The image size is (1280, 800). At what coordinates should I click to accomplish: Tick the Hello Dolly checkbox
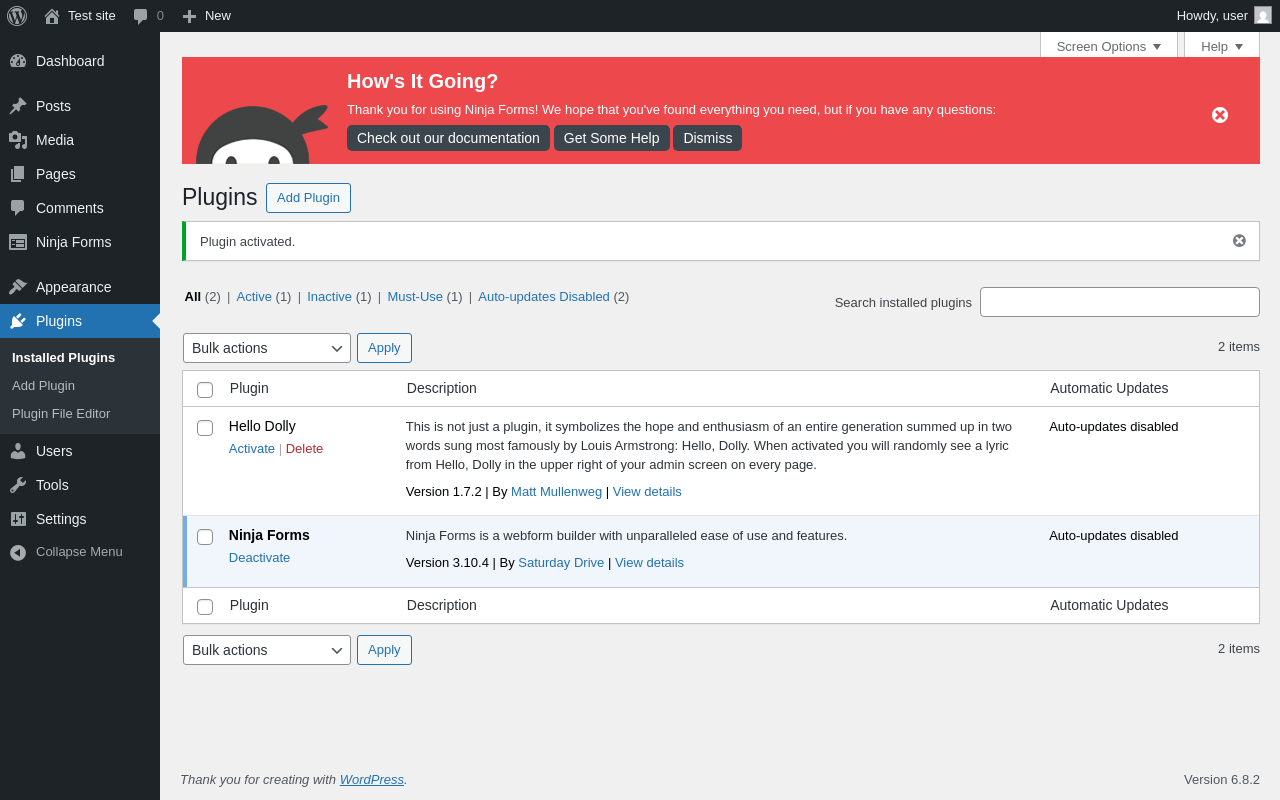click(x=205, y=428)
